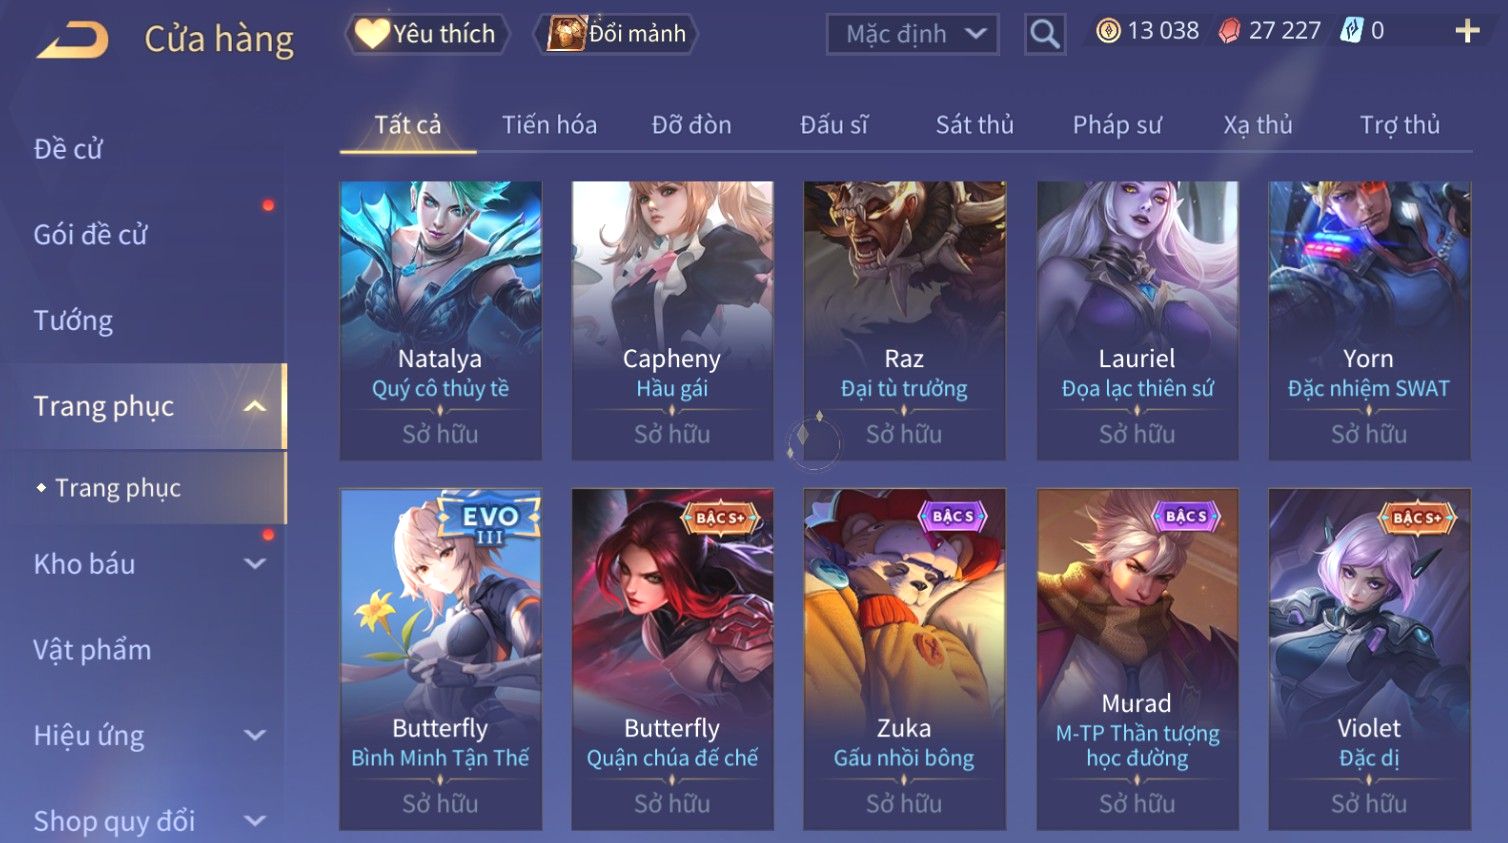The height and width of the screenshot is (843, 1508).
Task: Tap the gold coin currency icon
Action: tap(1108, 31)
